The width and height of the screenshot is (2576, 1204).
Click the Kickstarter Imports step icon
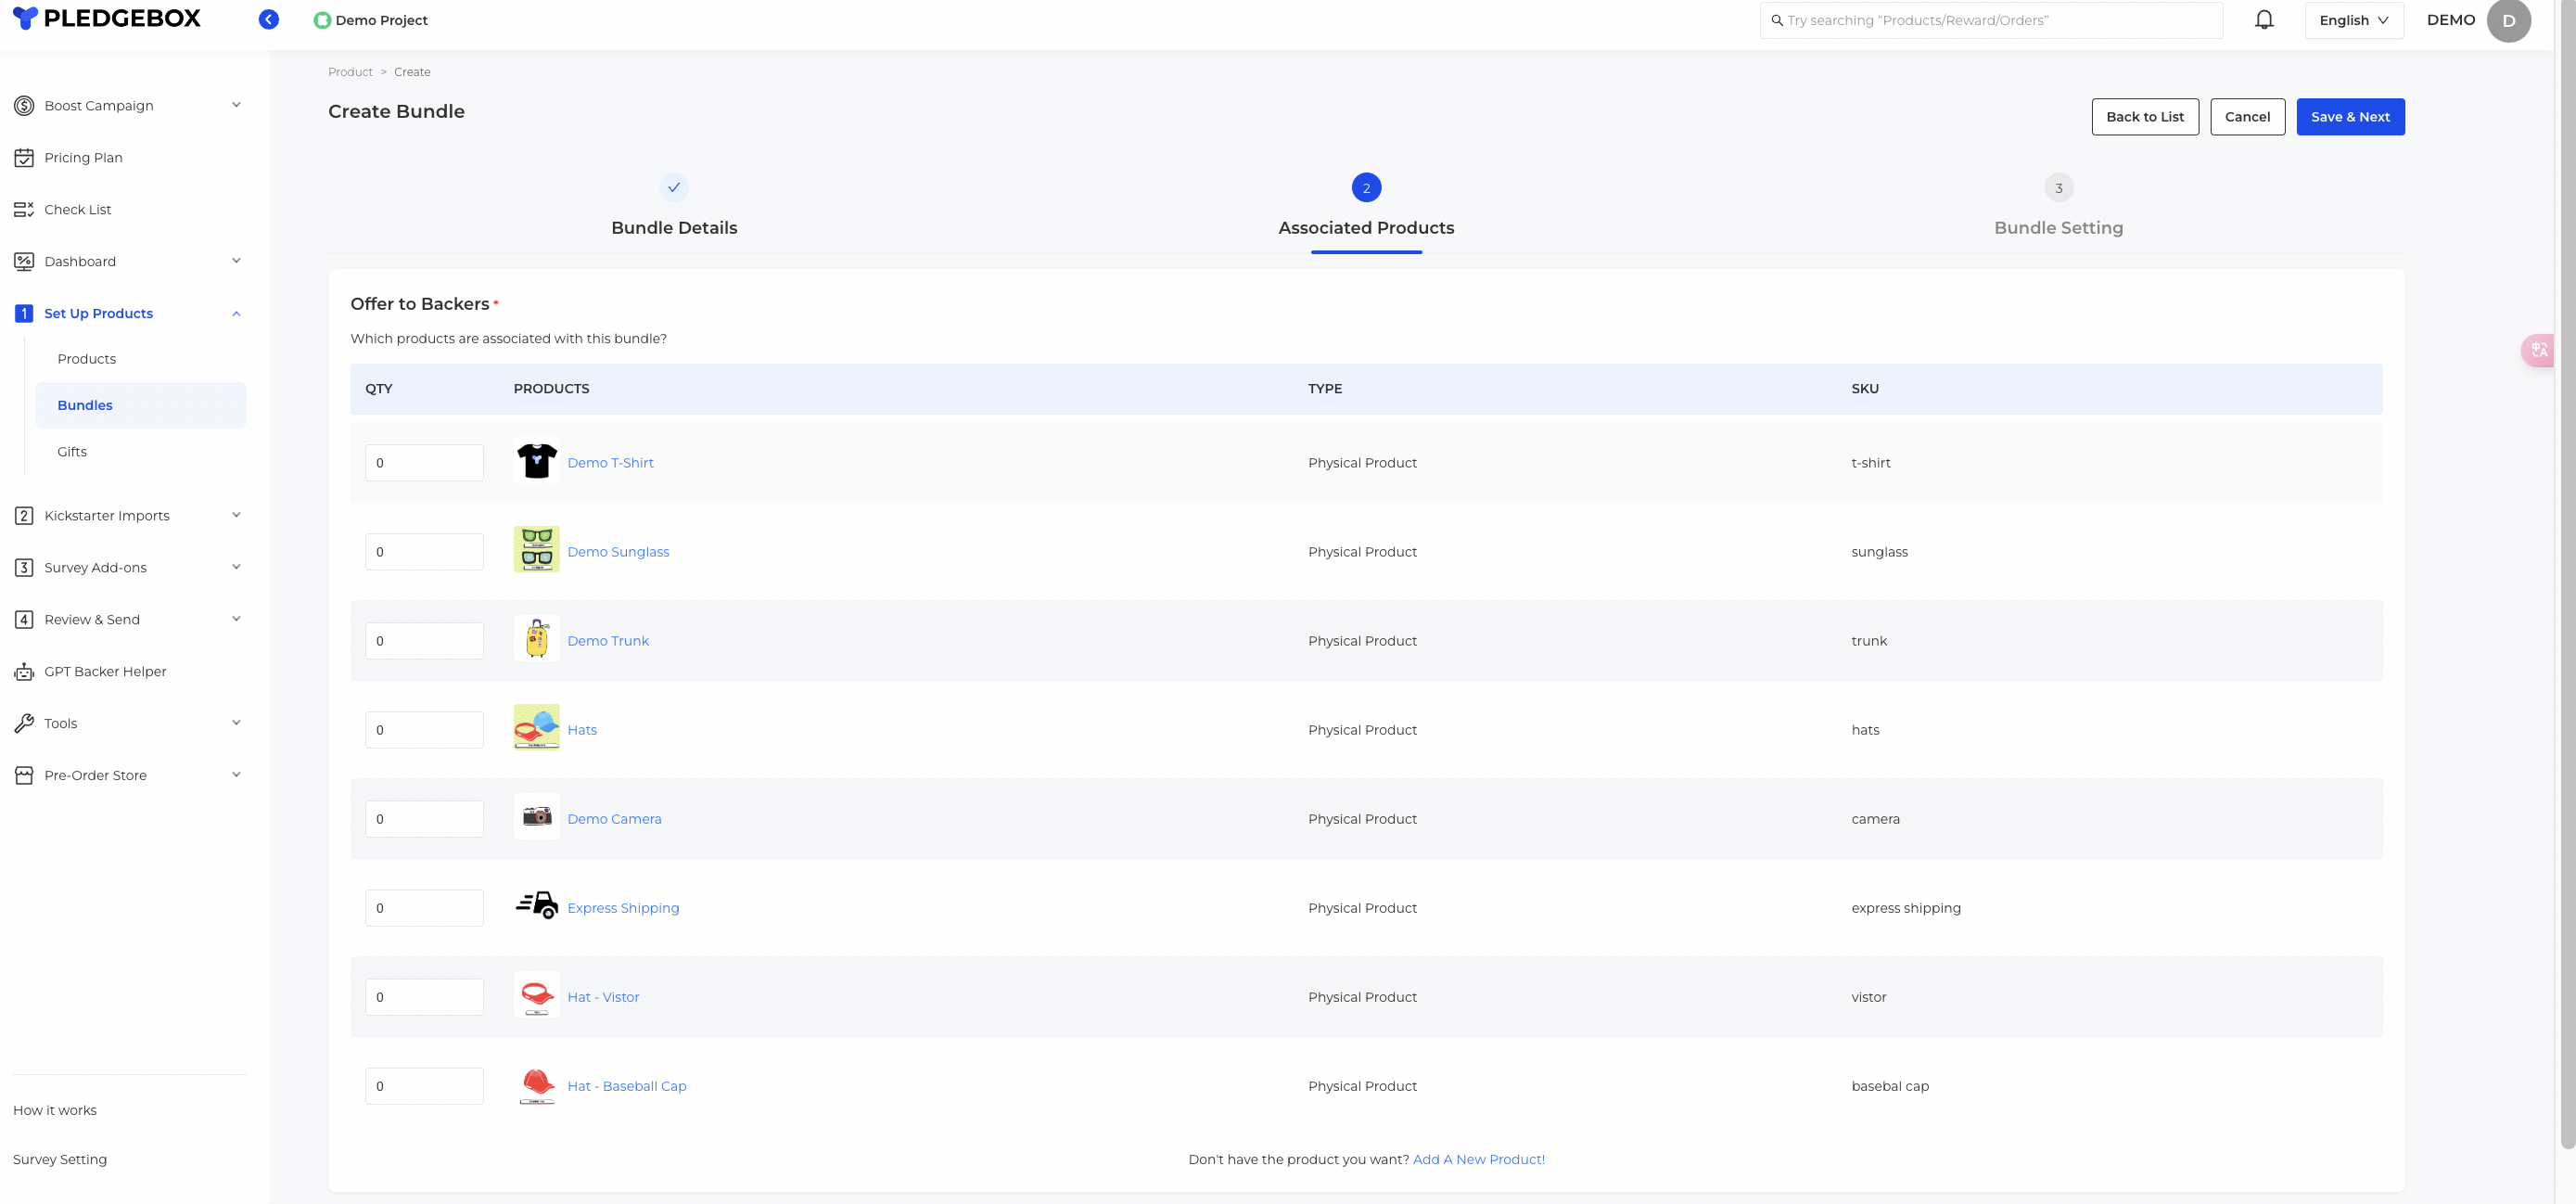click(24, 515)
